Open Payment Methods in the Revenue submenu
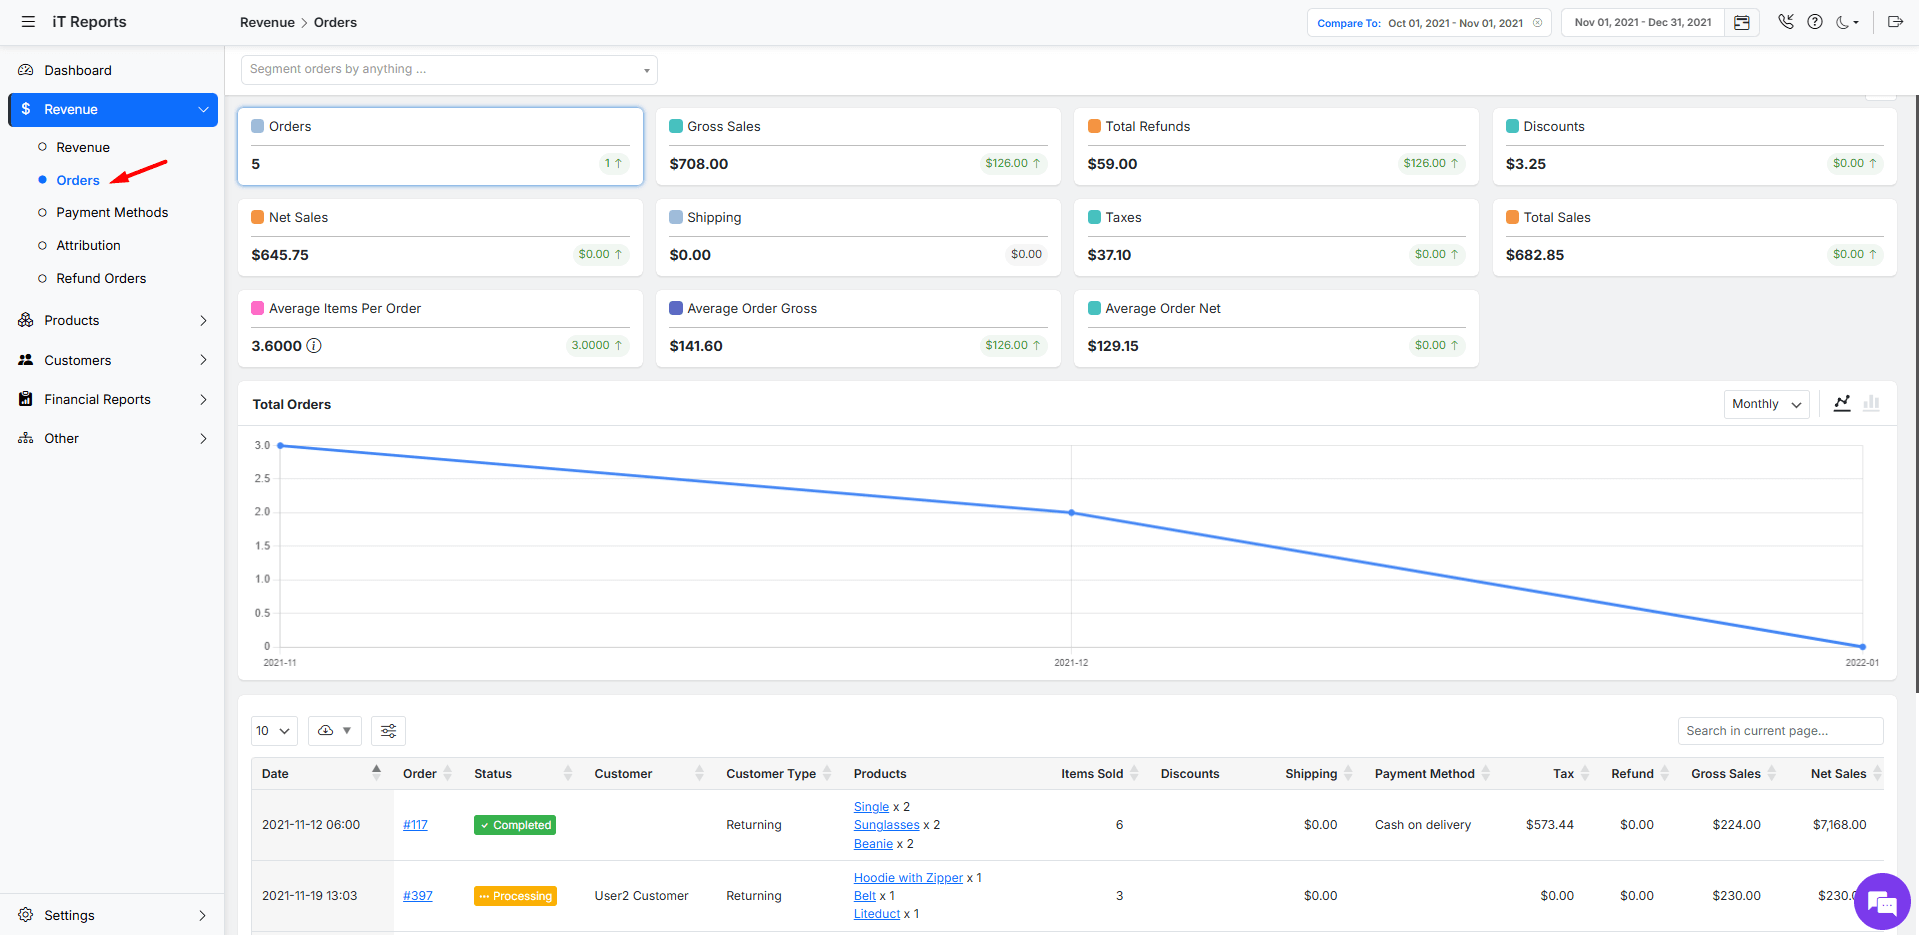Screen dimensions: 1919x935 pos(112,213)
